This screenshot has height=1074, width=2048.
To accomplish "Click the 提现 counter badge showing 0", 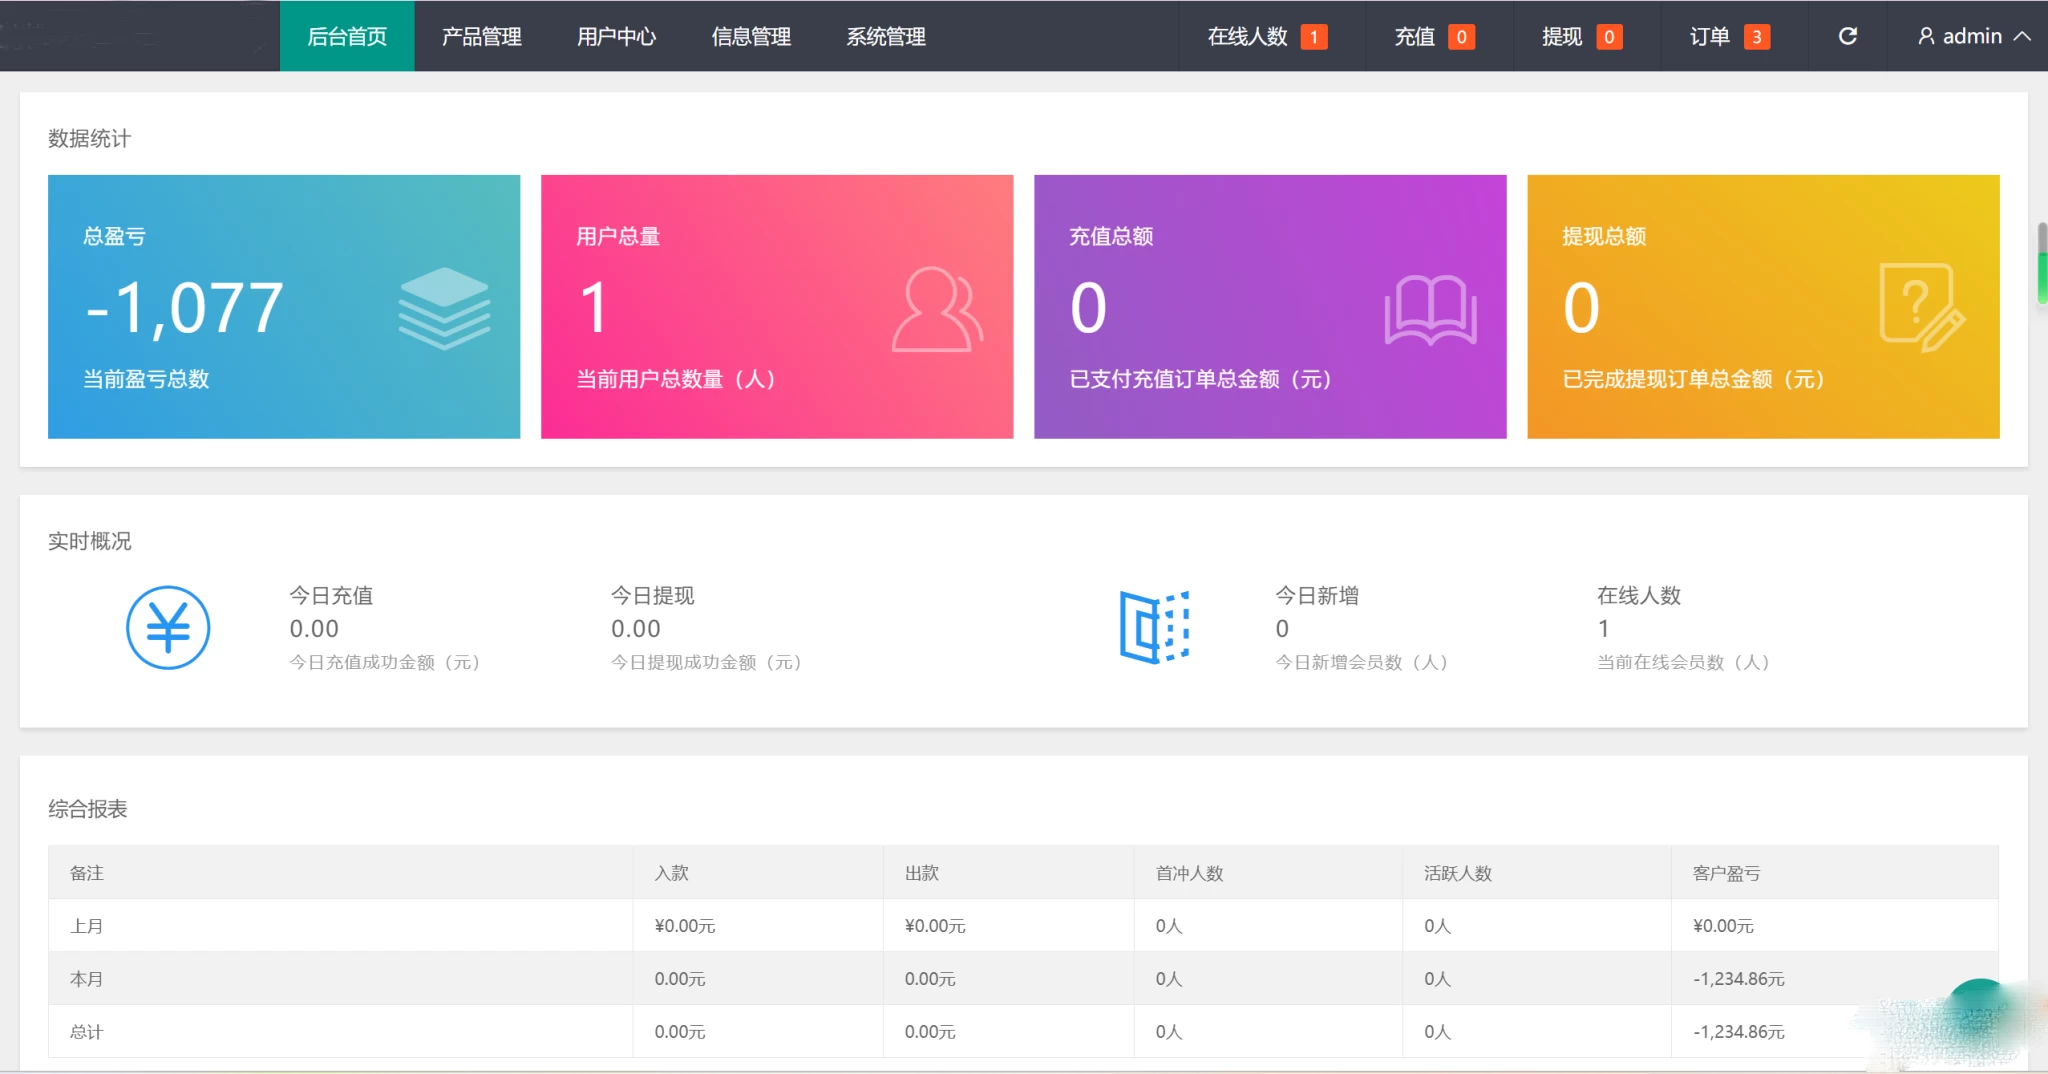I will click(x=1610, y=36).
